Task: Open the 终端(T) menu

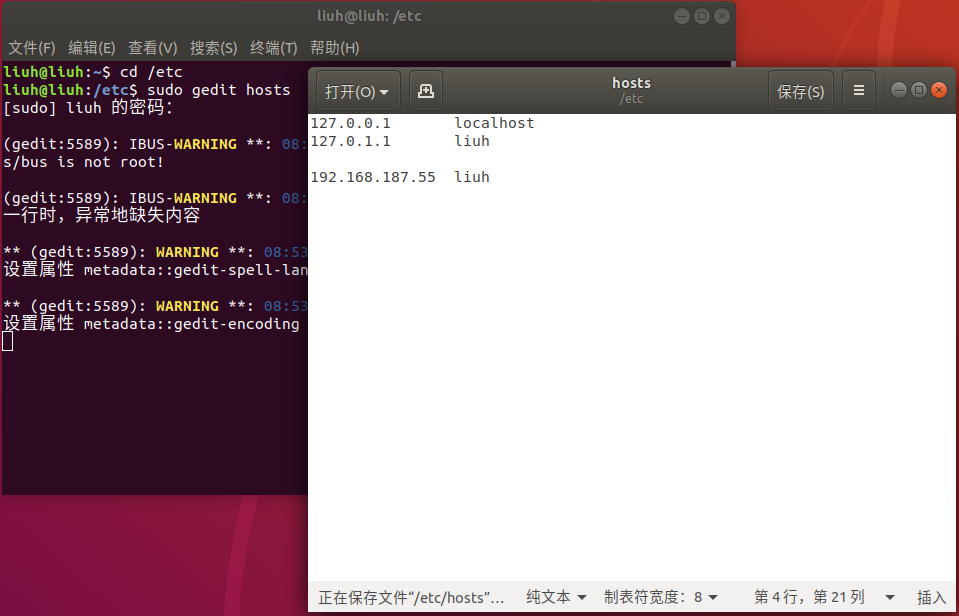Action: point(275,47)
